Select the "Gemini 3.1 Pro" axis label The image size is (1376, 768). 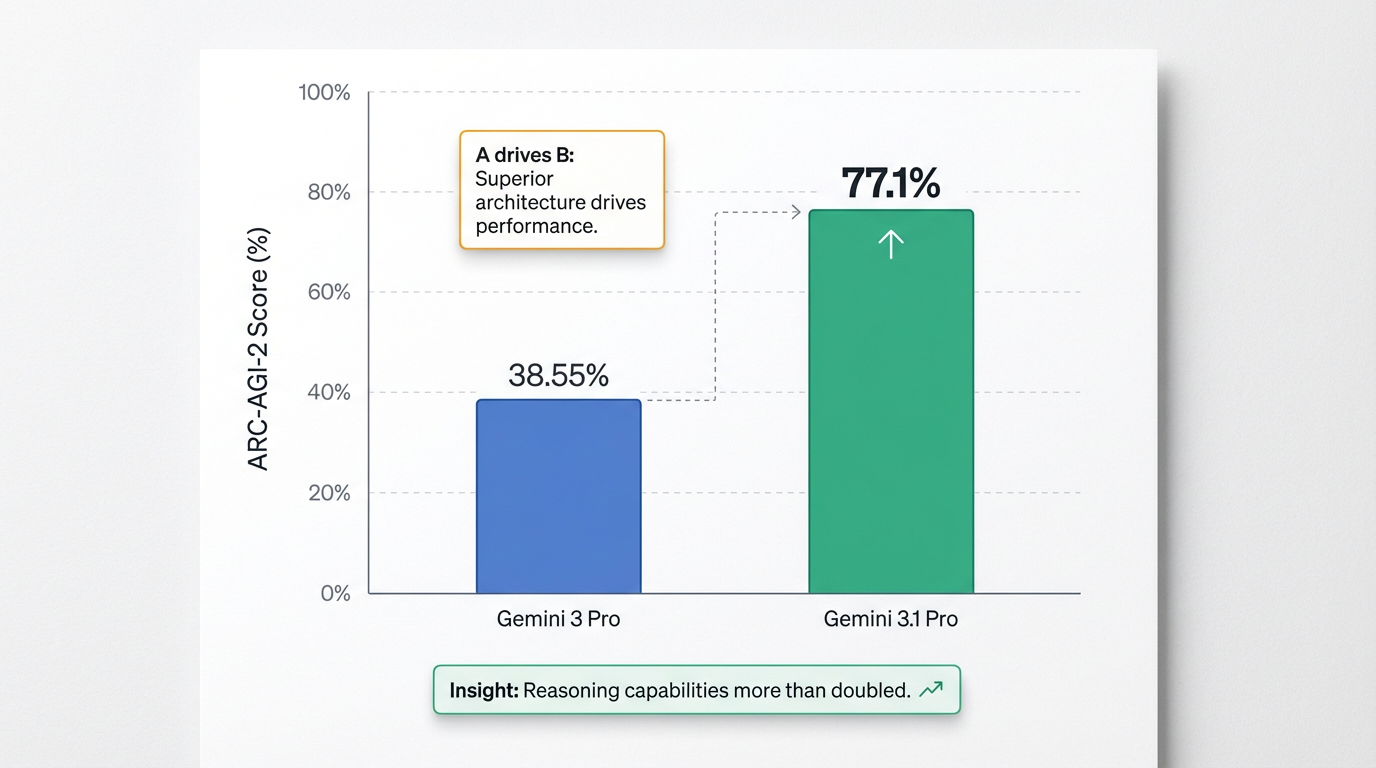(x=890, y=619)
